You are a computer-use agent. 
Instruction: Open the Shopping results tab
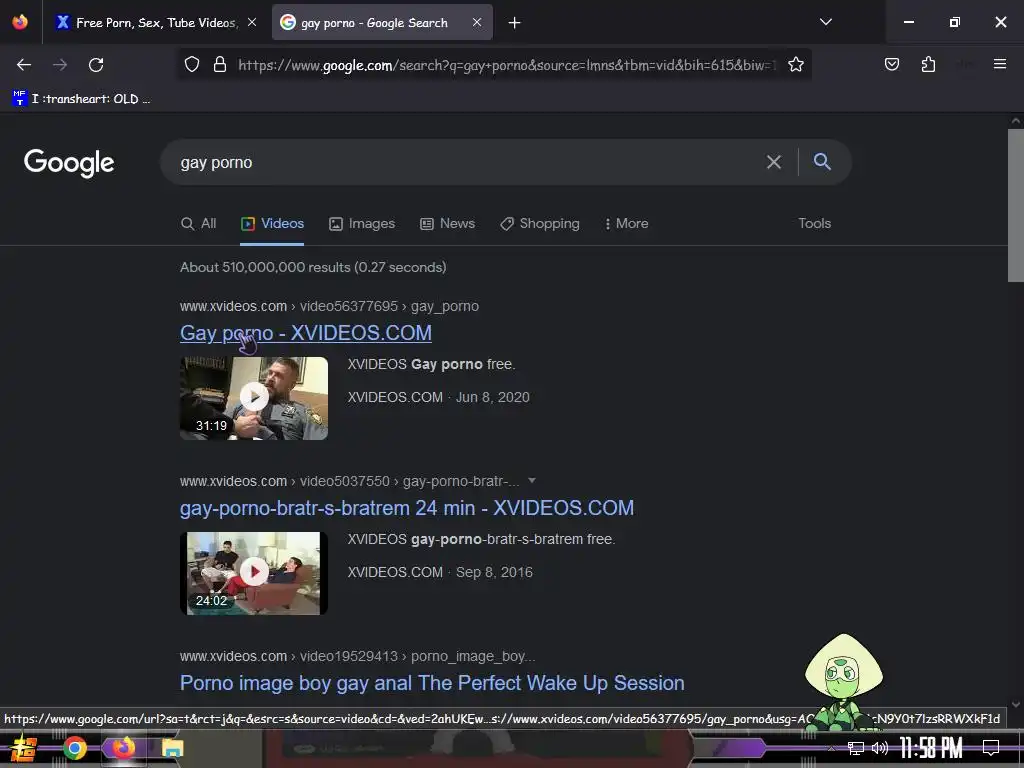click(540, 223)
